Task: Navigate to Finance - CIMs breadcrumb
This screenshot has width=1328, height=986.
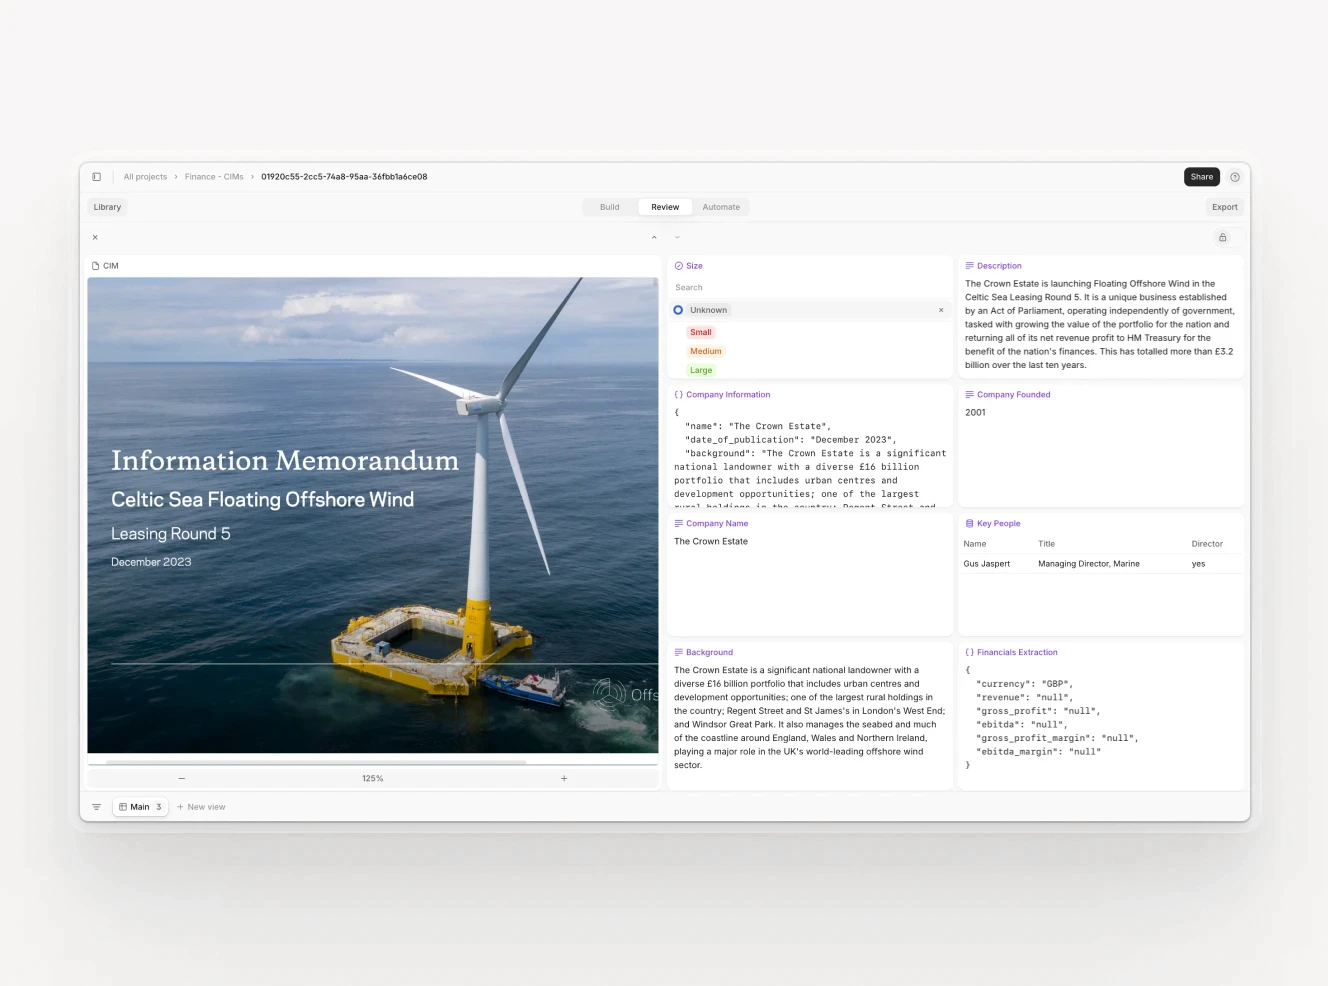Action: click(214, 177)
